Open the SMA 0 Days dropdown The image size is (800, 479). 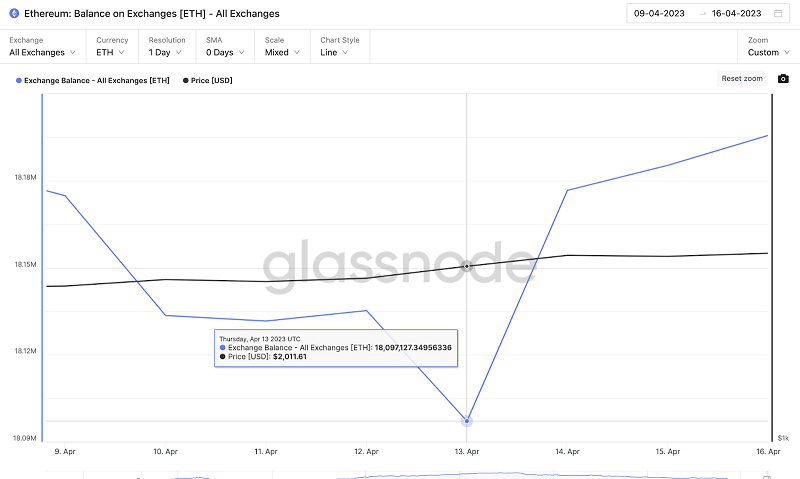(x=225, y=52)
